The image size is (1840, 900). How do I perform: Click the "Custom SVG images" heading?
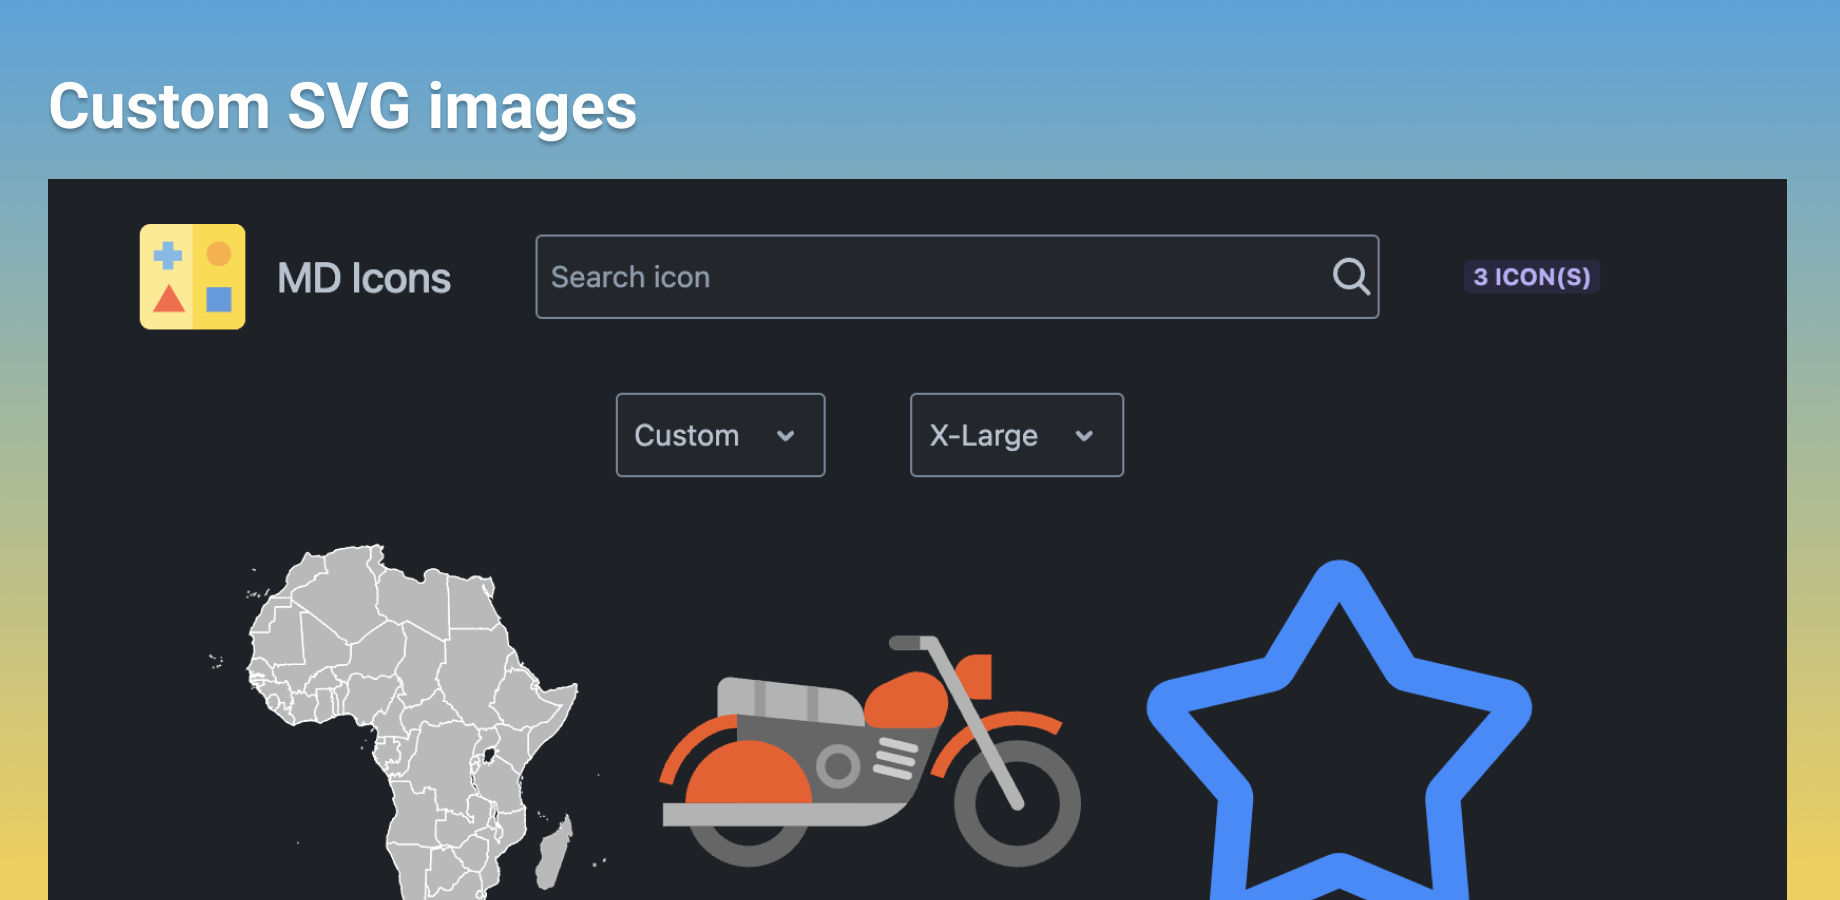[343, 107]
